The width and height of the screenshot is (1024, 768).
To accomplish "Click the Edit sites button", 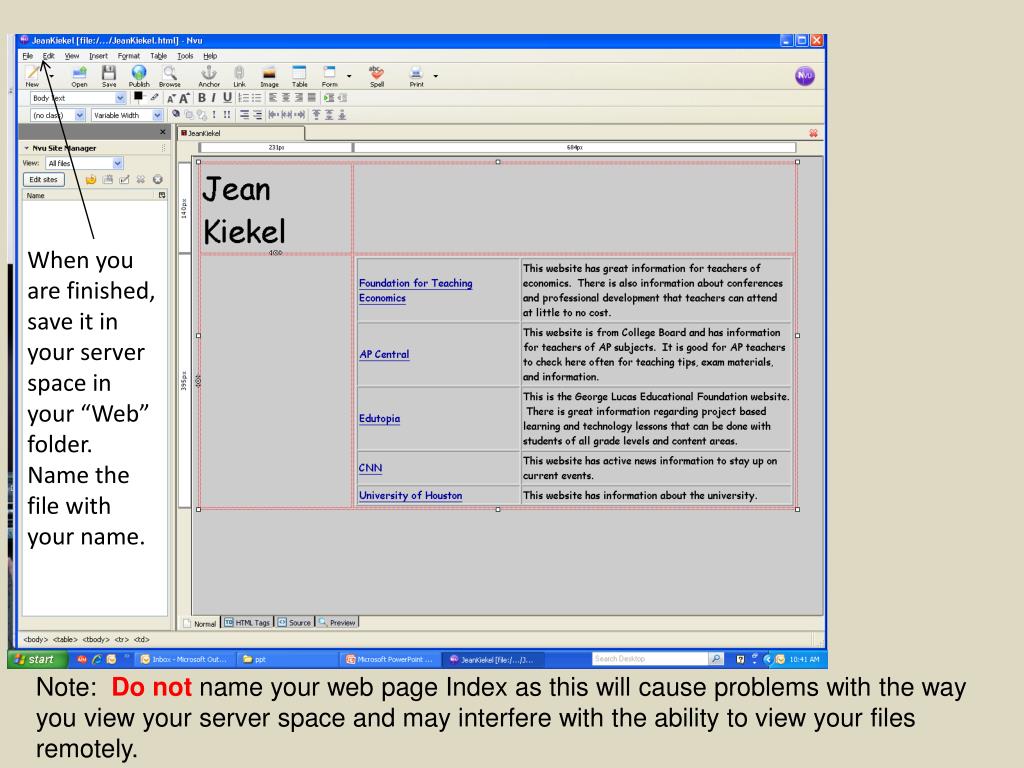I will pyautogui.click(x=44, y=180).
